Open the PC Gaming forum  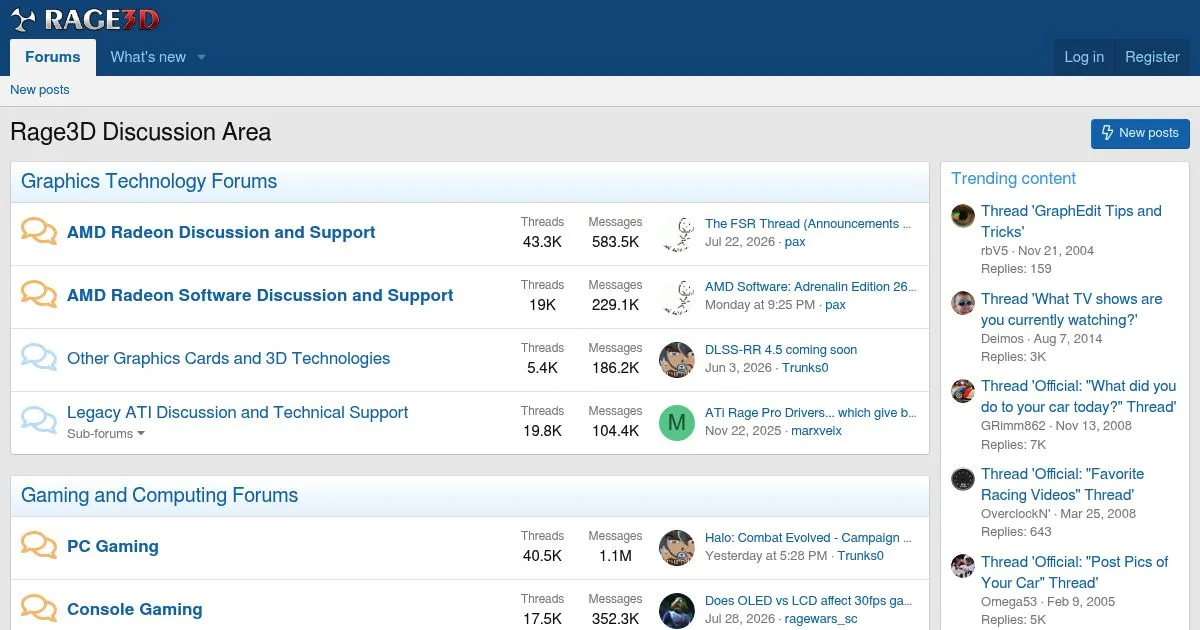coord(113,546)
